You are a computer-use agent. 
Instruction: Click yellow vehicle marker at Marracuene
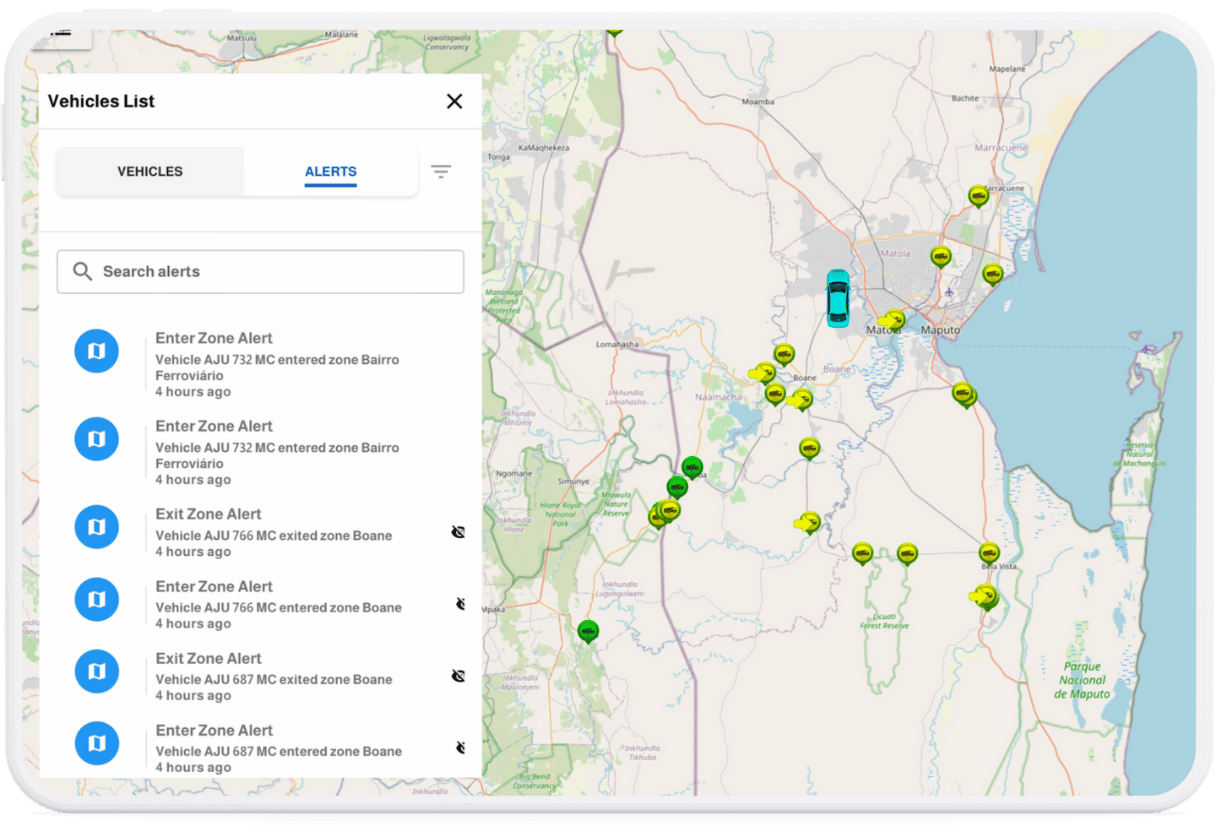coord(979,195)
